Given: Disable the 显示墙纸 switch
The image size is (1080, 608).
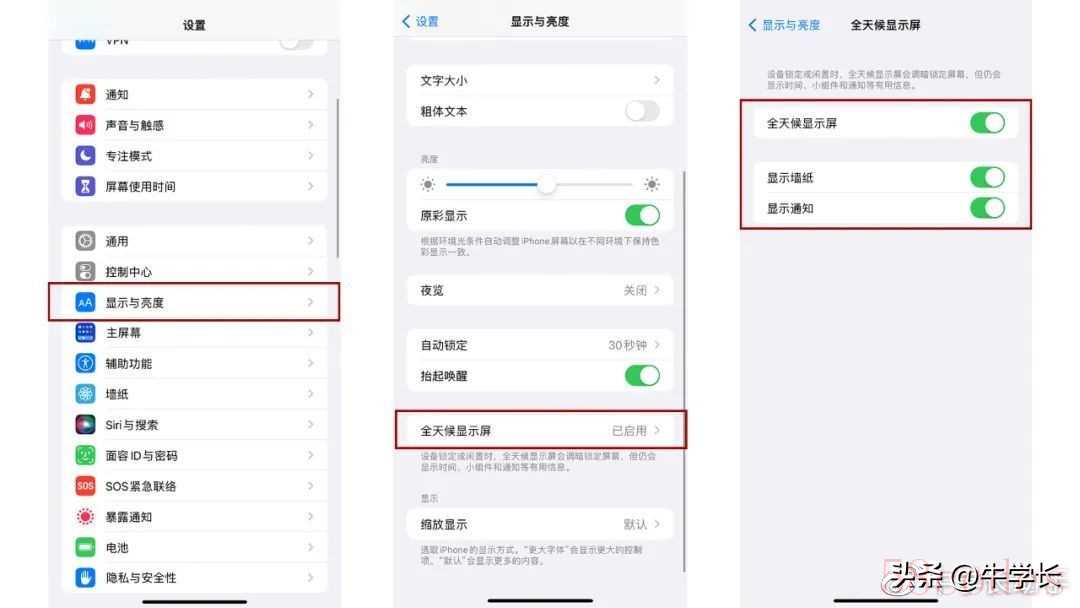Looking at the screenshot, I should [x=987, y=178].
